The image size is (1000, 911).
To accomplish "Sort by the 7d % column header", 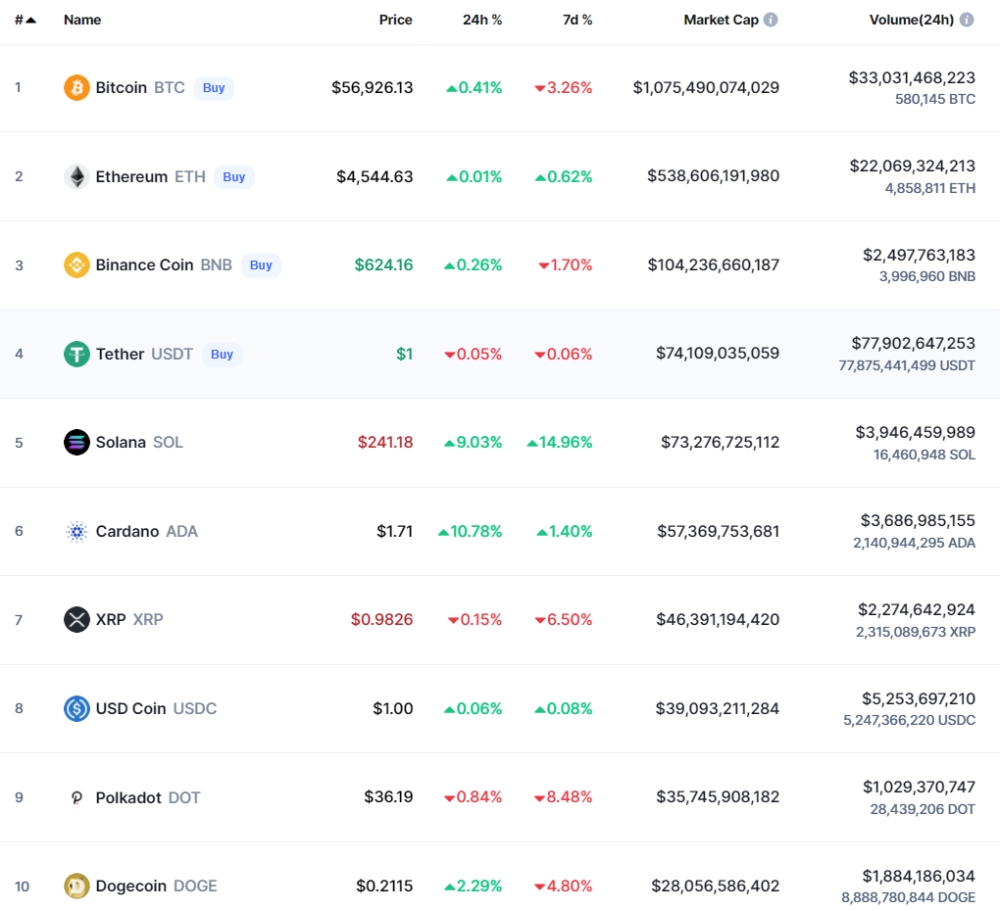I will click(x=577, y=20).
